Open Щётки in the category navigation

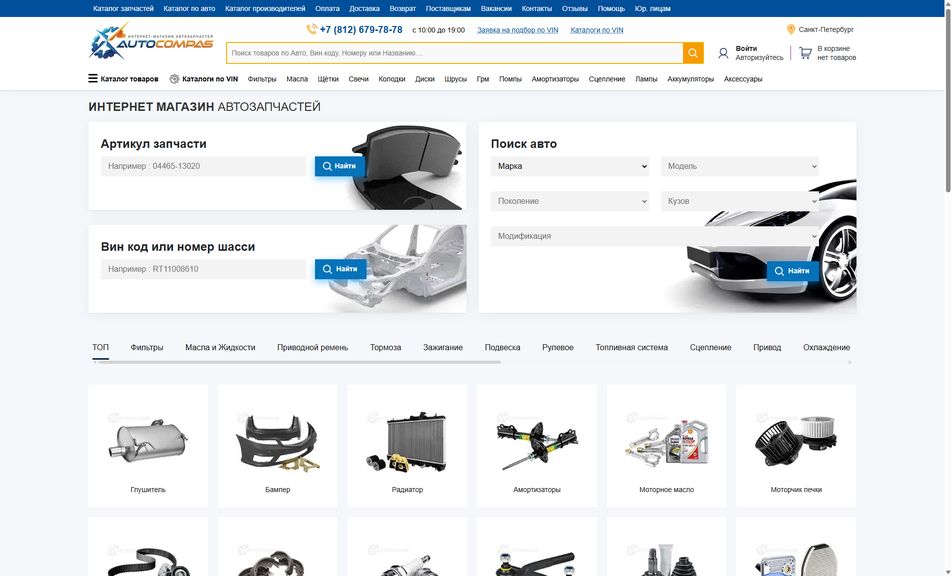pos(328,79)
